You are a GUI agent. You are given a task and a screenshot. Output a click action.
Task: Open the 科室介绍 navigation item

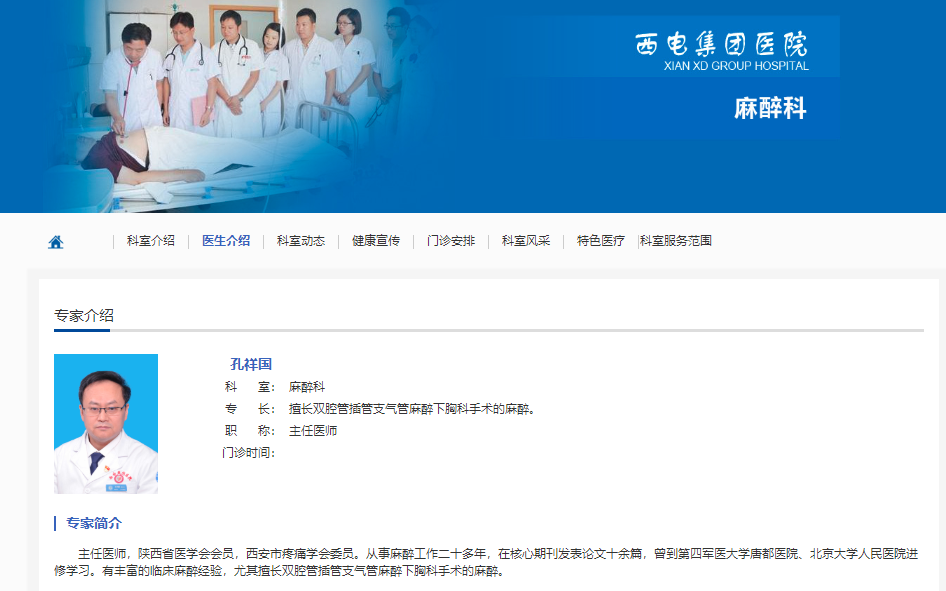click(151, 241)
